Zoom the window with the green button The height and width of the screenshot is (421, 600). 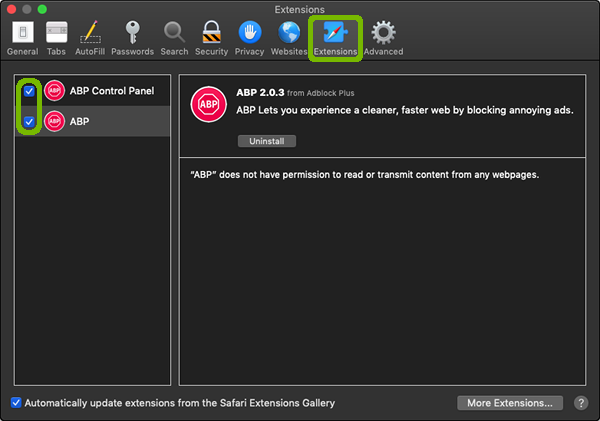pos(42,9)
